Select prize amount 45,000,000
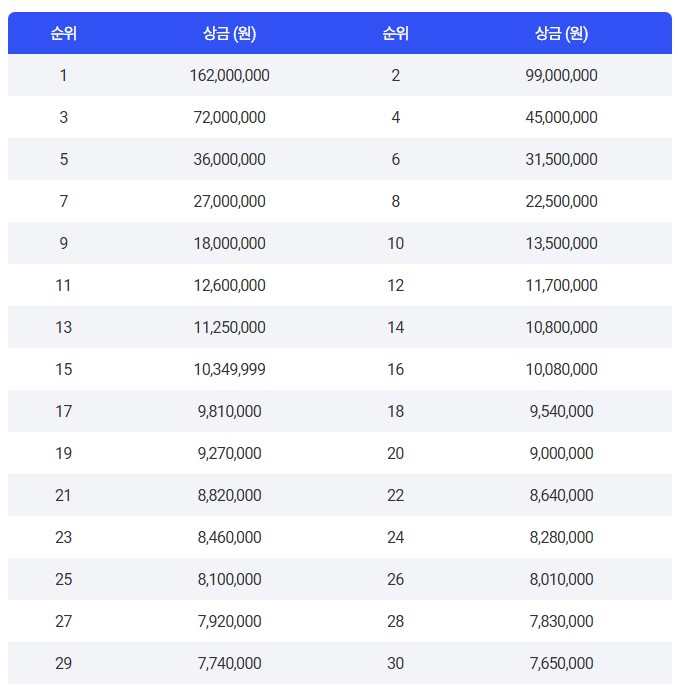 pyautogui.click(x=561, y=117)
